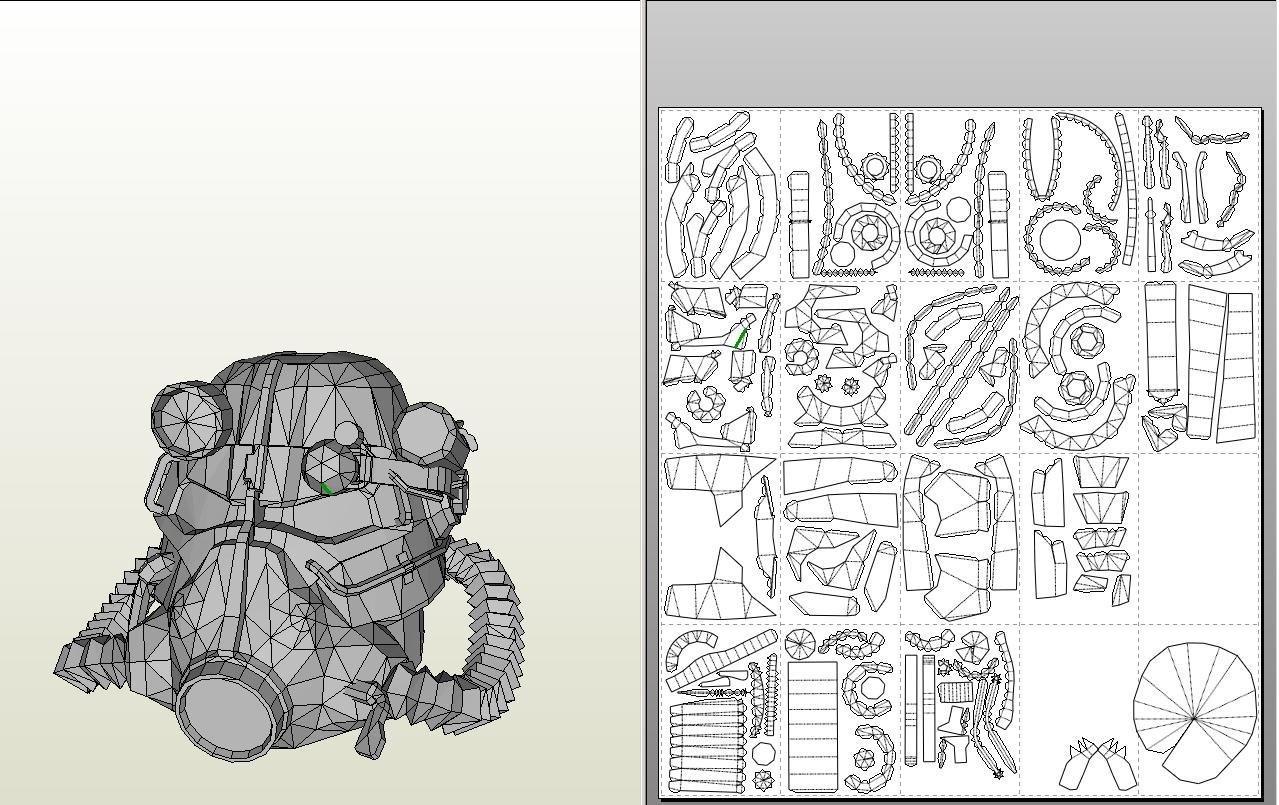Image resolution: width=1279 pixels, height=805 pixels.
Task: Click the round respirator filter on helmet front
Action: tap(226, 708)
